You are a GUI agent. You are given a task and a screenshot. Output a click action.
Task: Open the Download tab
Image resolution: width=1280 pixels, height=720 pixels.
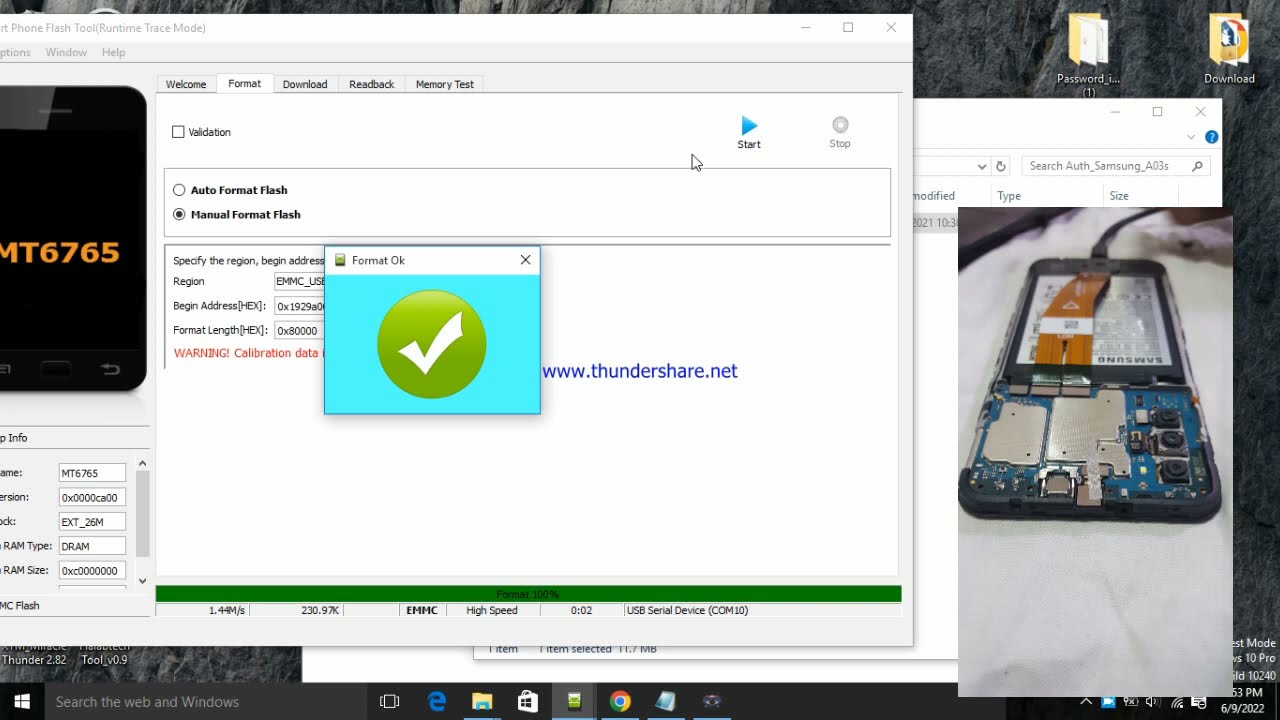point(305,84)
